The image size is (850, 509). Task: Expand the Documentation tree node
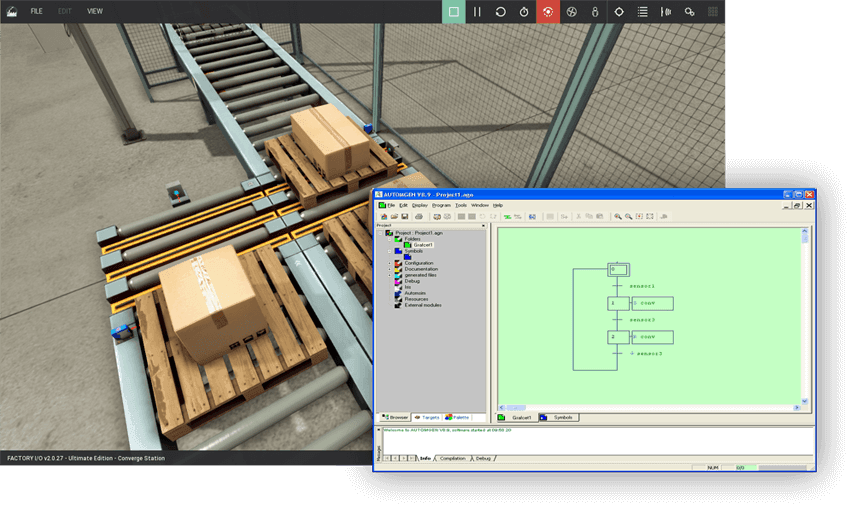pos(389,269)
